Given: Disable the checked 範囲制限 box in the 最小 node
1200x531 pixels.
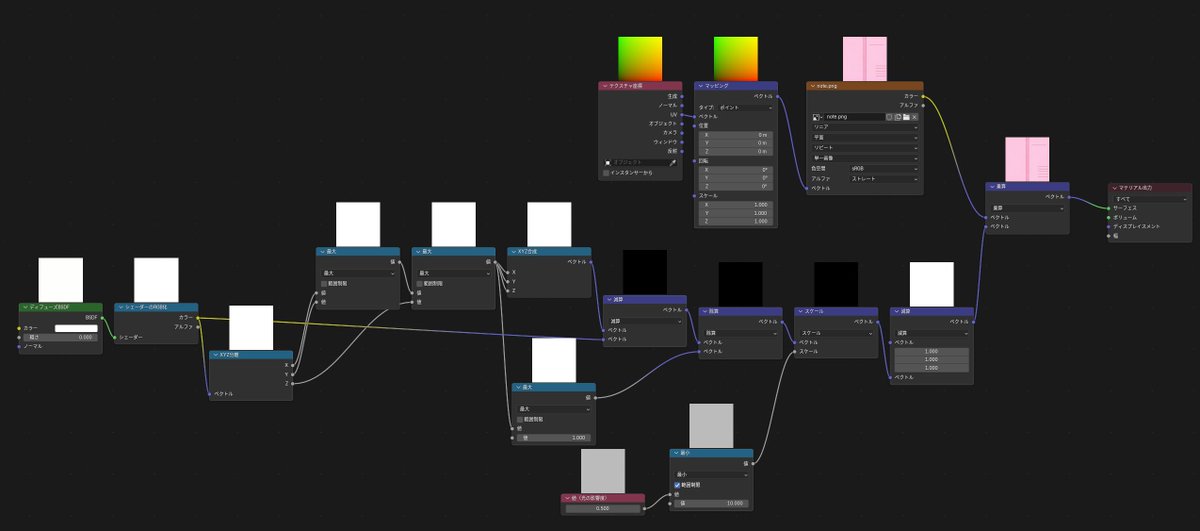Looking at the screenshot, I should click(678, 484).
